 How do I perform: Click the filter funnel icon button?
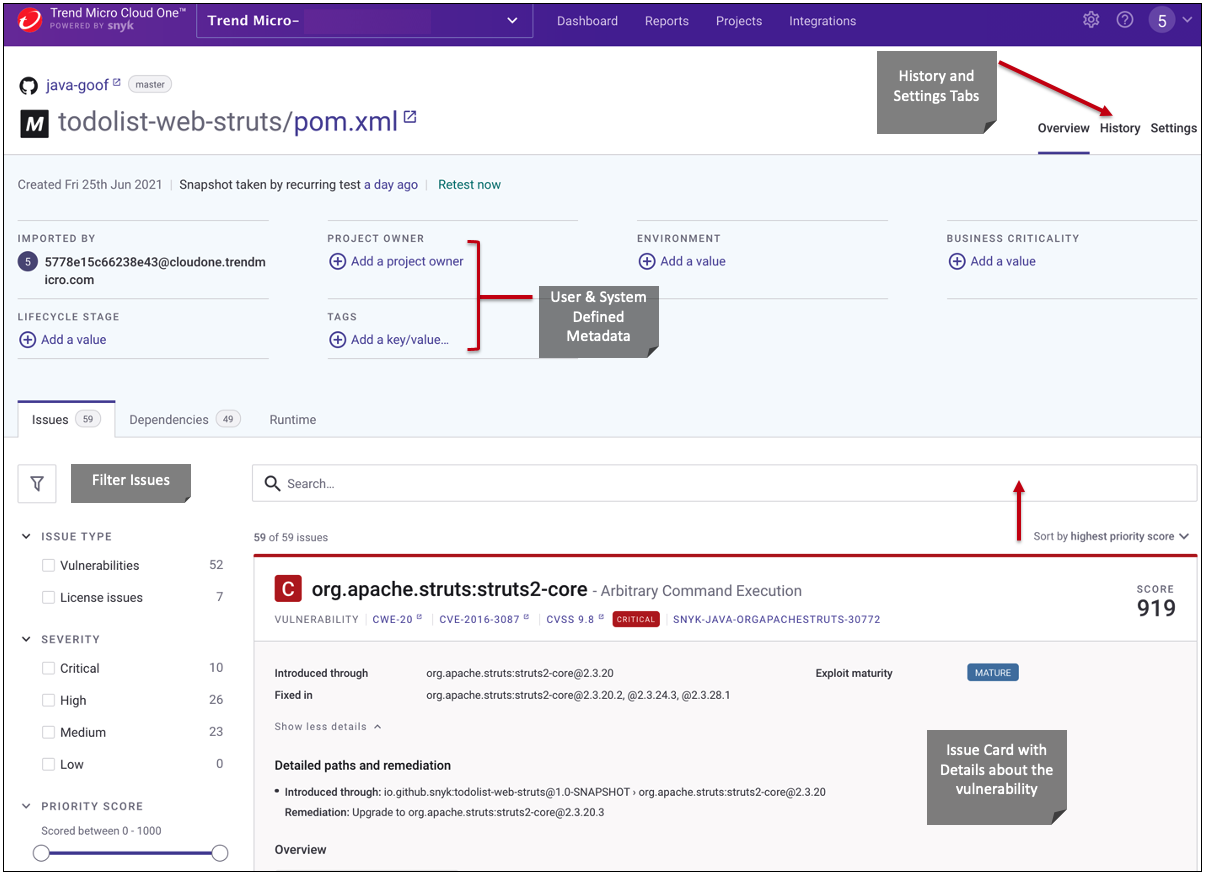[37, 484]
